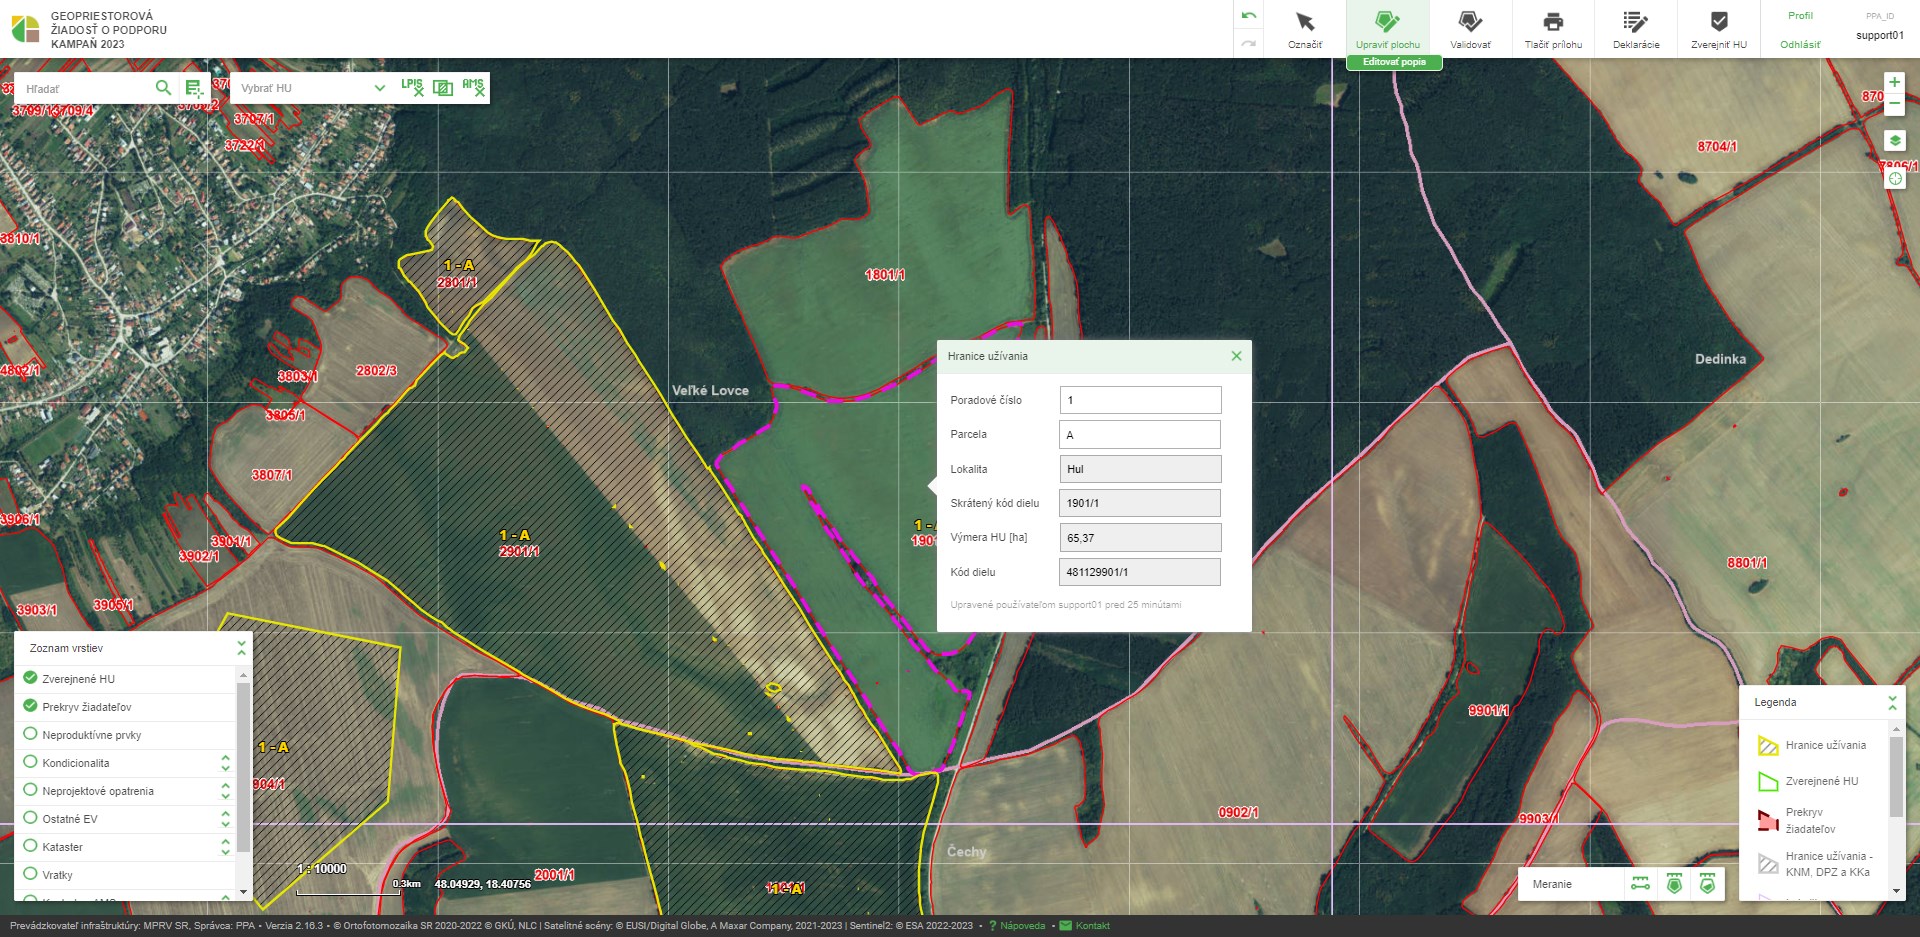Click the 1801/1 parcel label
The image size is (1920, 937).
(x=885, y=274)
